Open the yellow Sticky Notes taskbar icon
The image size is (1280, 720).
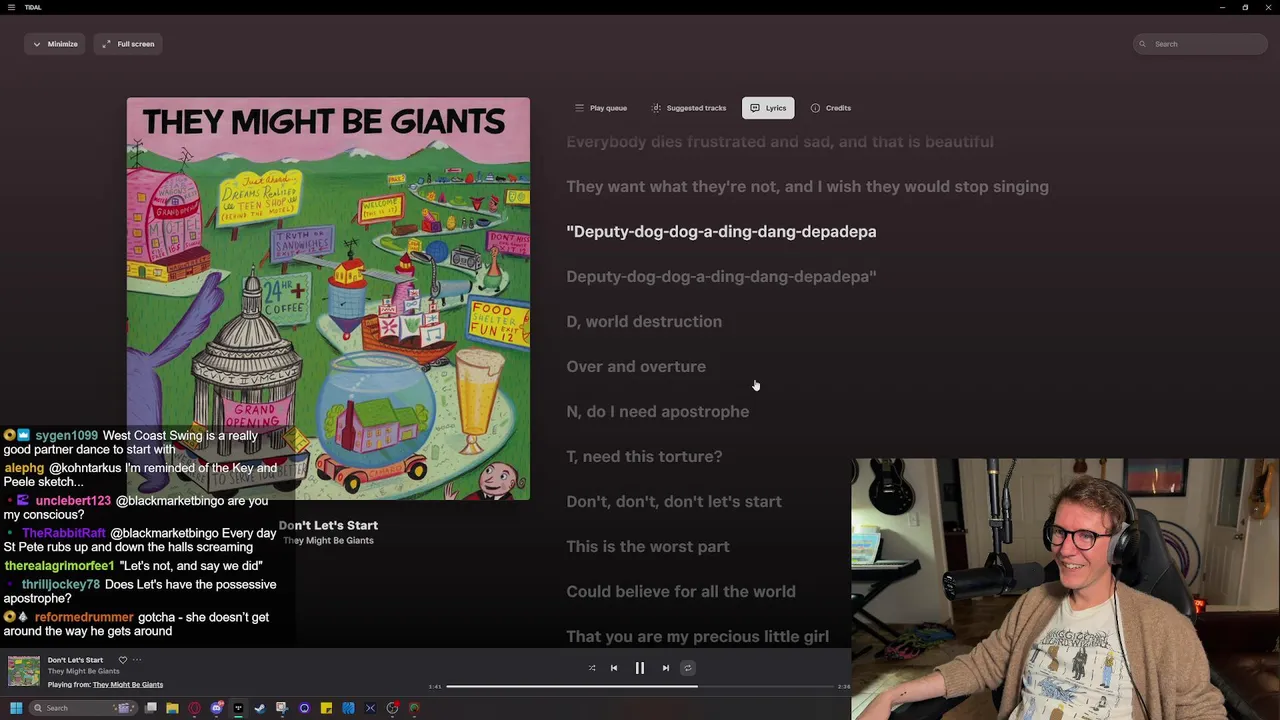[326, 708]
